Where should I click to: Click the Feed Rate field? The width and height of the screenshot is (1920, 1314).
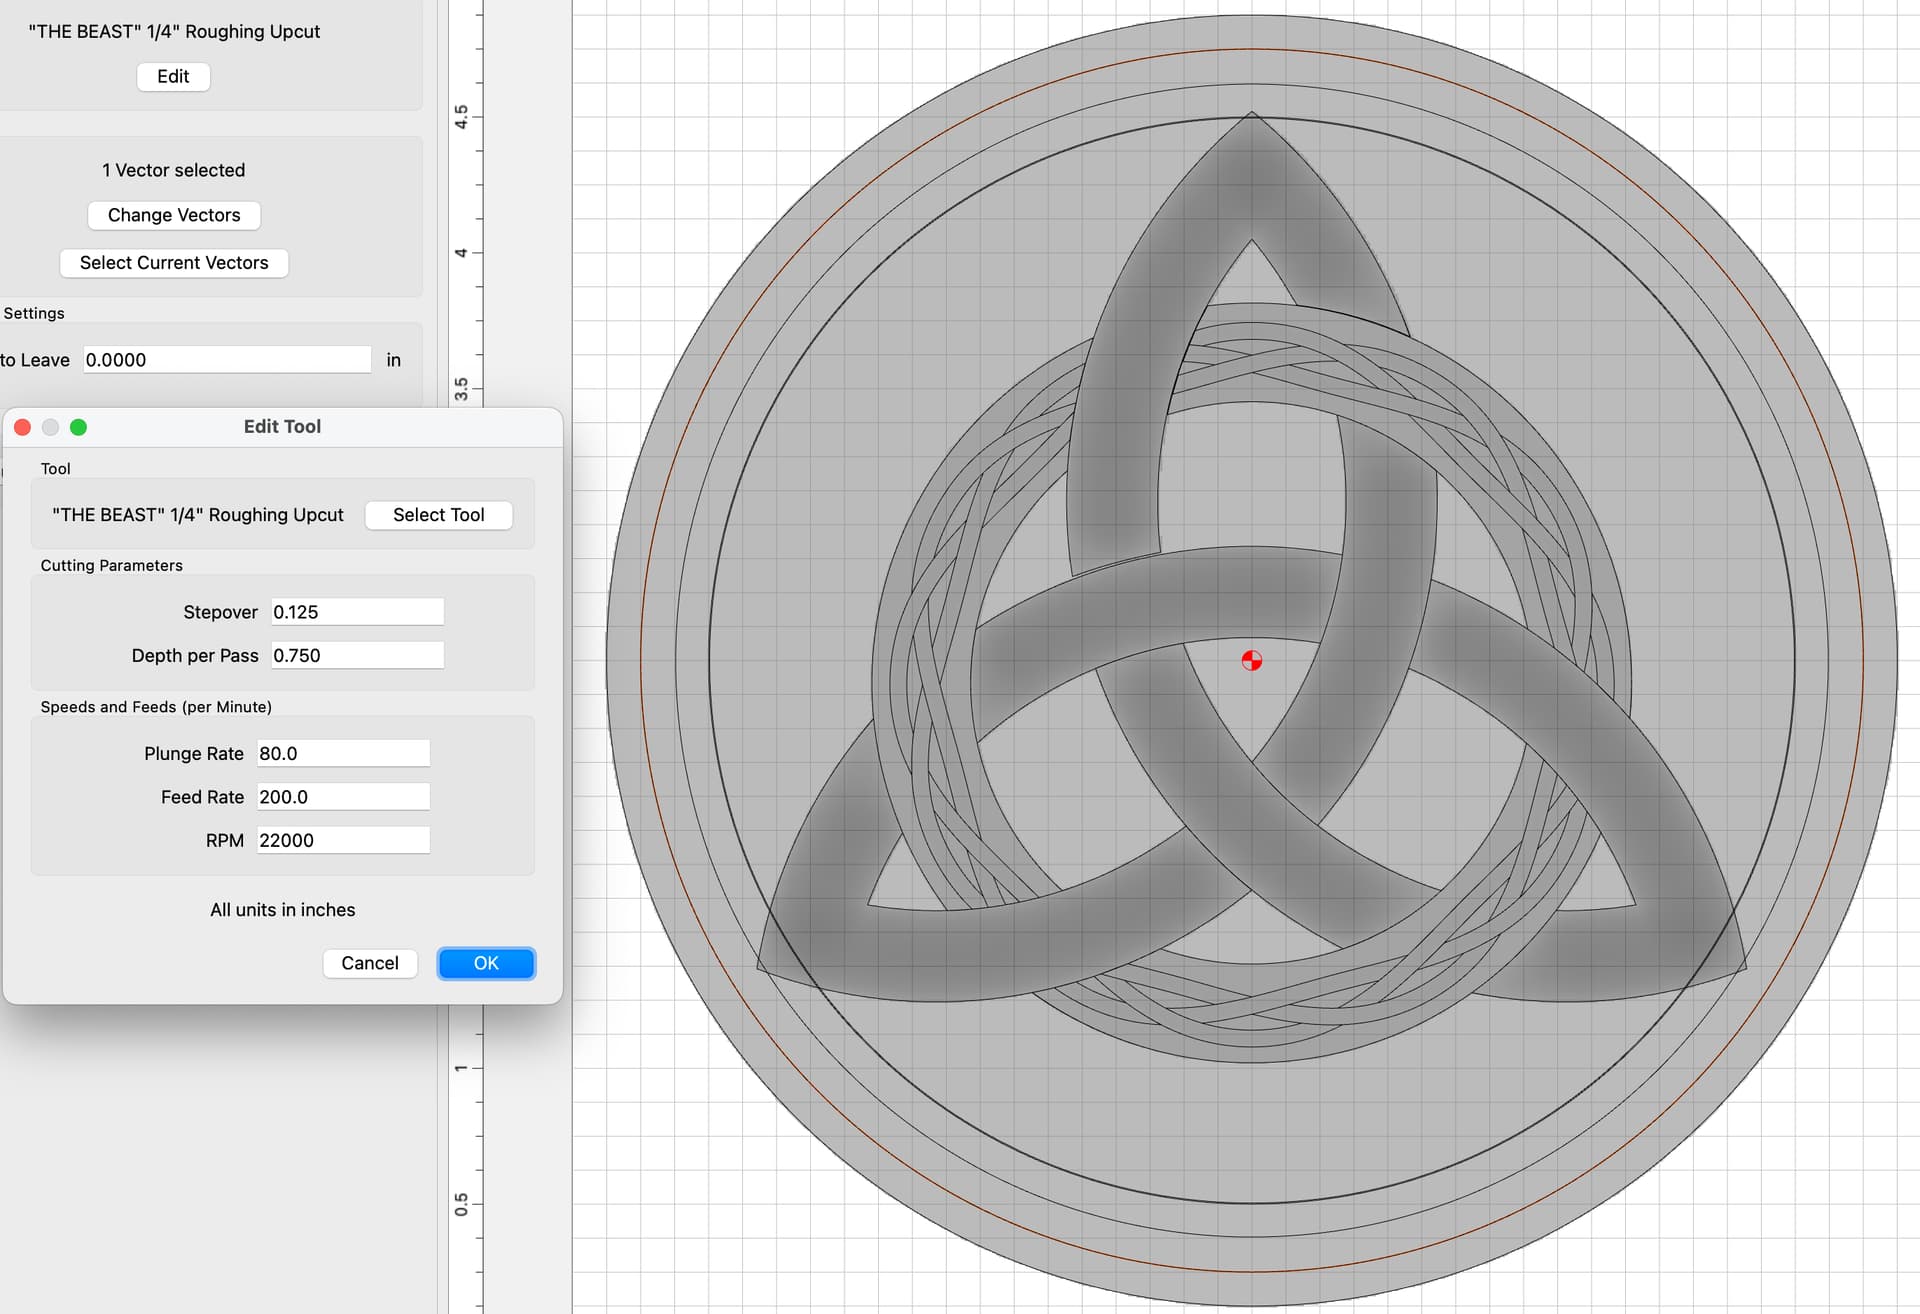[x=343, y=797]
